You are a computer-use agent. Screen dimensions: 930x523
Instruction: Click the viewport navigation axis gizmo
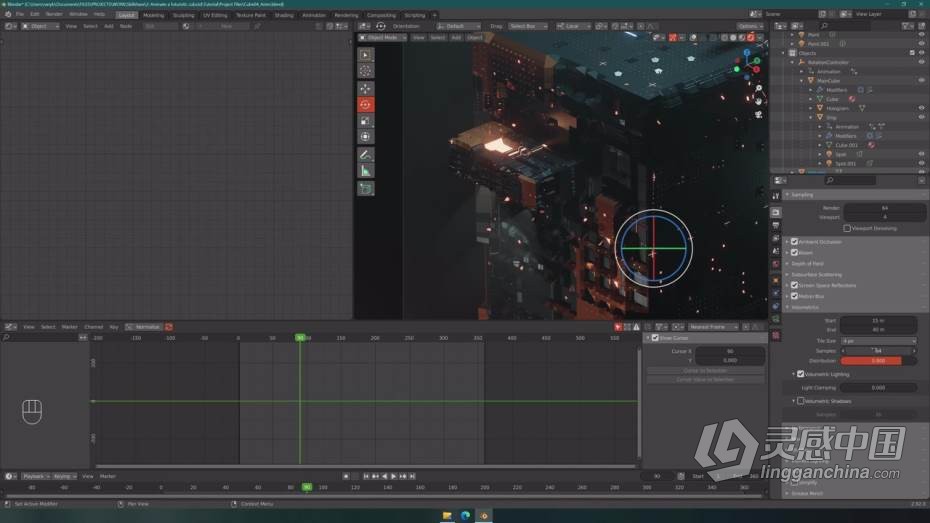click(747, 63)
